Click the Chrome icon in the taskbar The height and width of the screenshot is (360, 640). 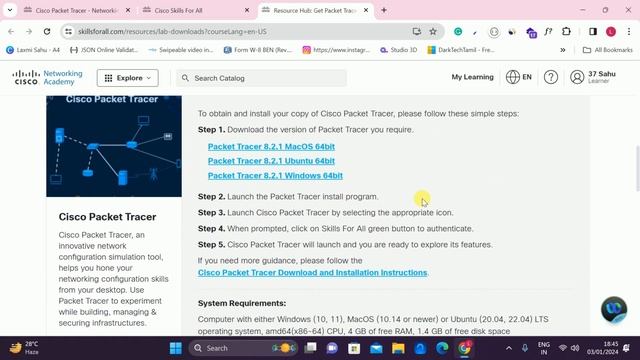click(464, 348)
